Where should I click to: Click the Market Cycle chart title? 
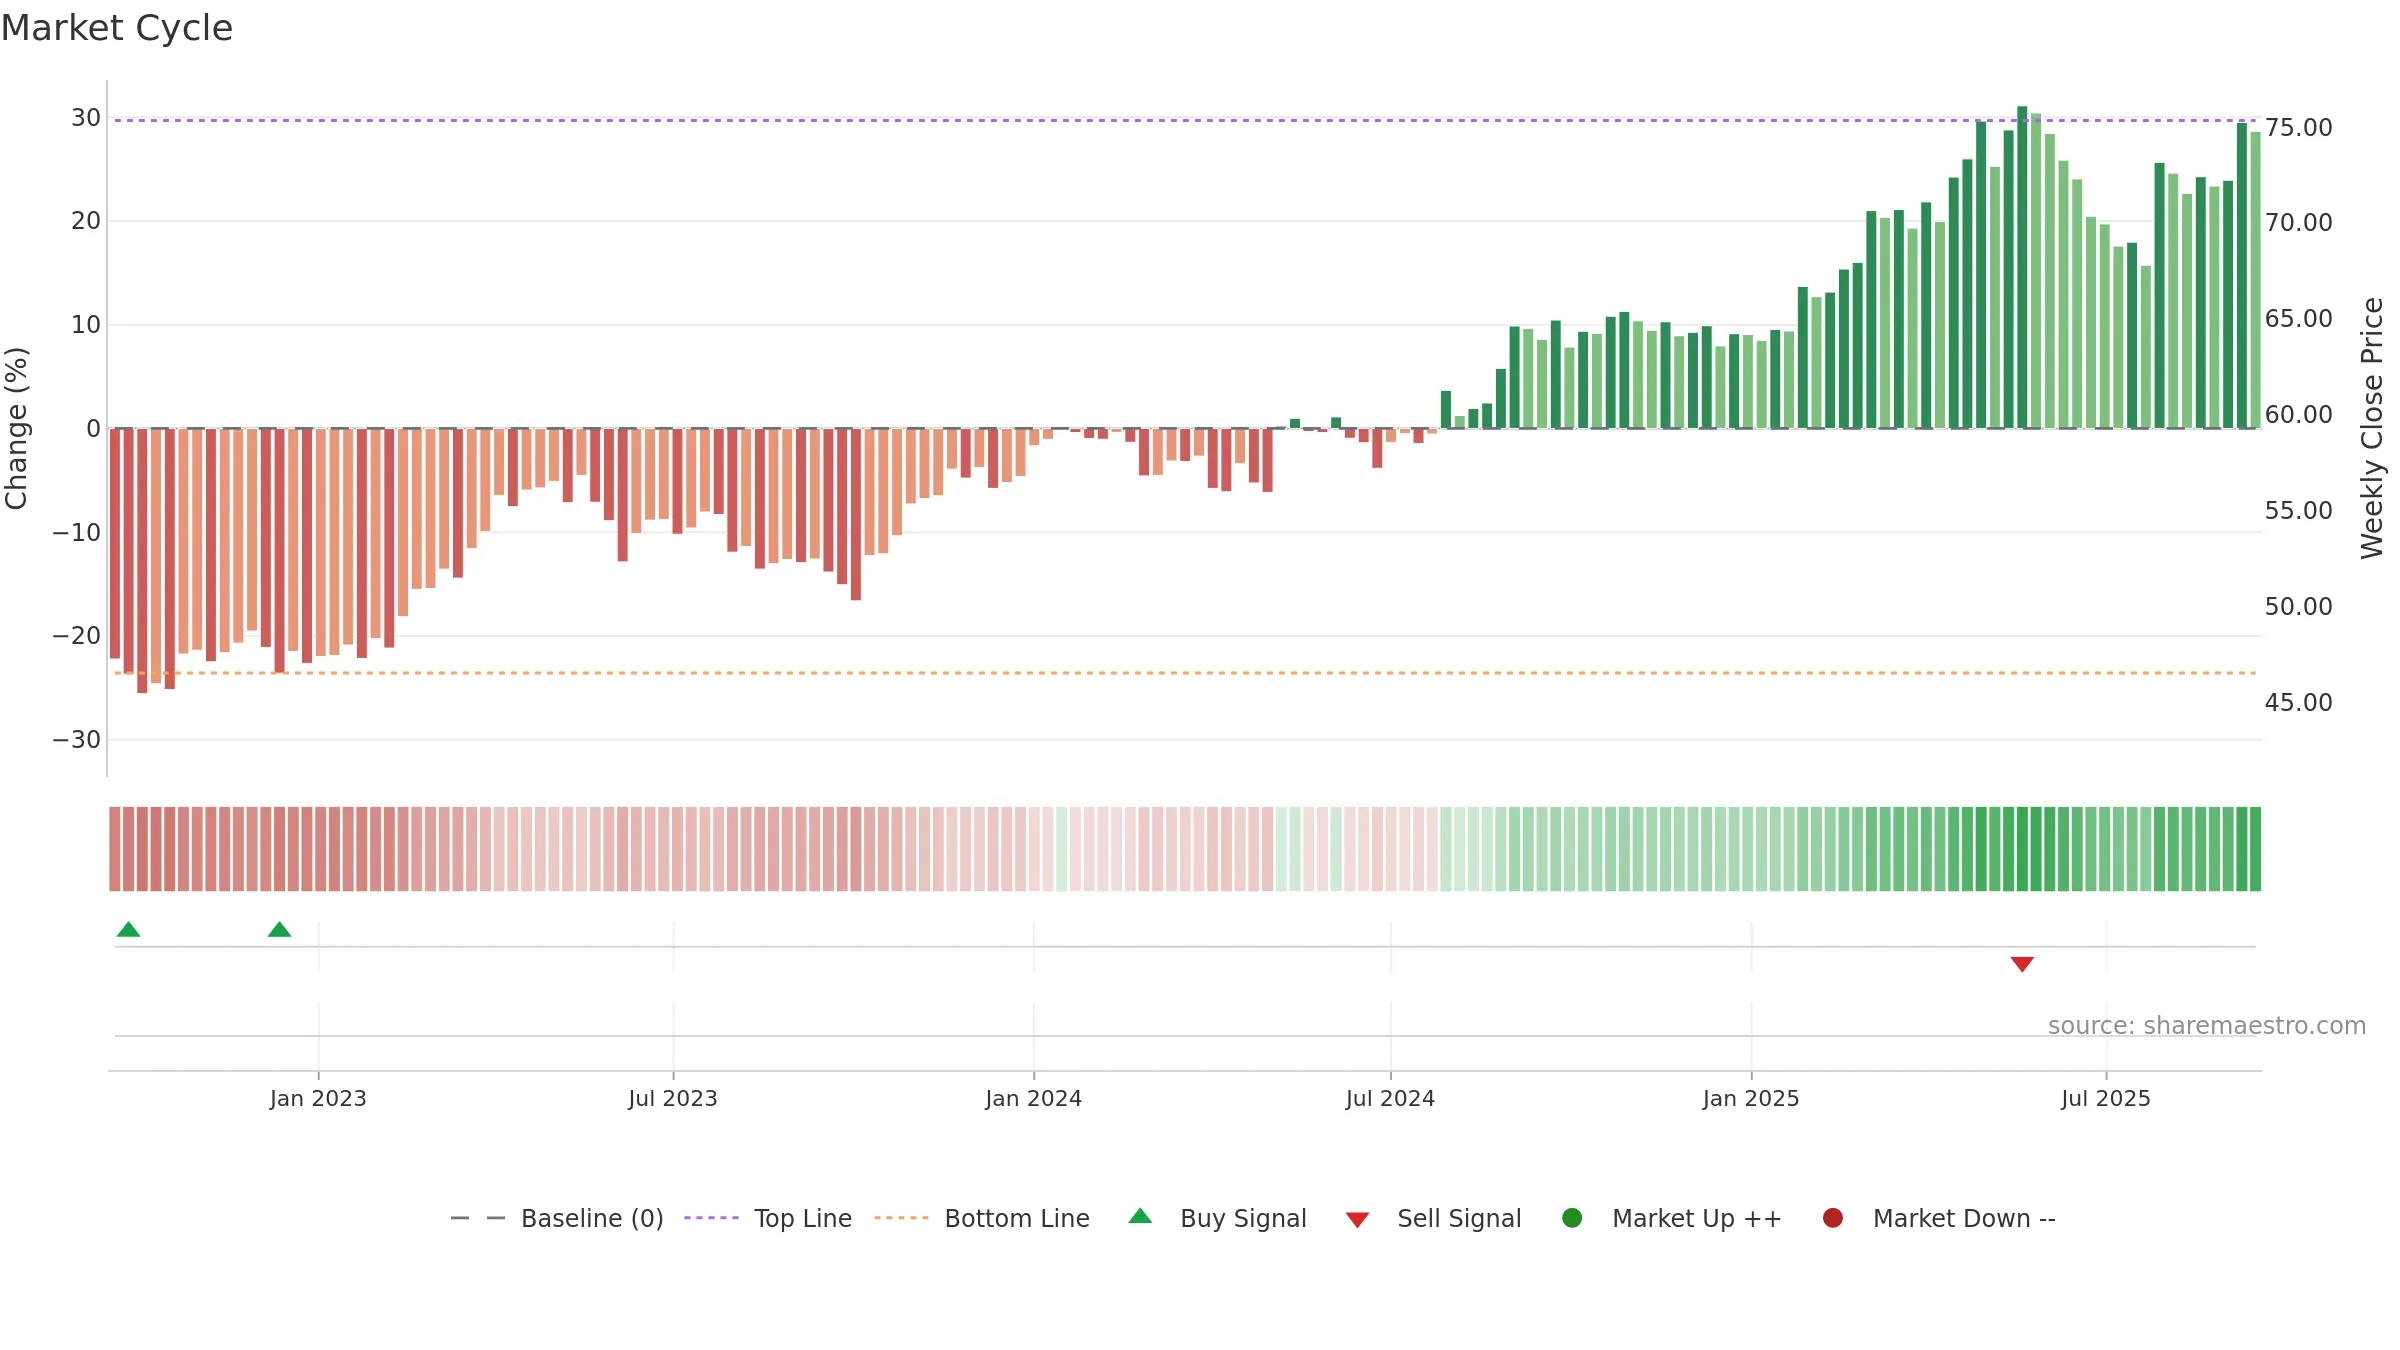click(x=117, y=28)
